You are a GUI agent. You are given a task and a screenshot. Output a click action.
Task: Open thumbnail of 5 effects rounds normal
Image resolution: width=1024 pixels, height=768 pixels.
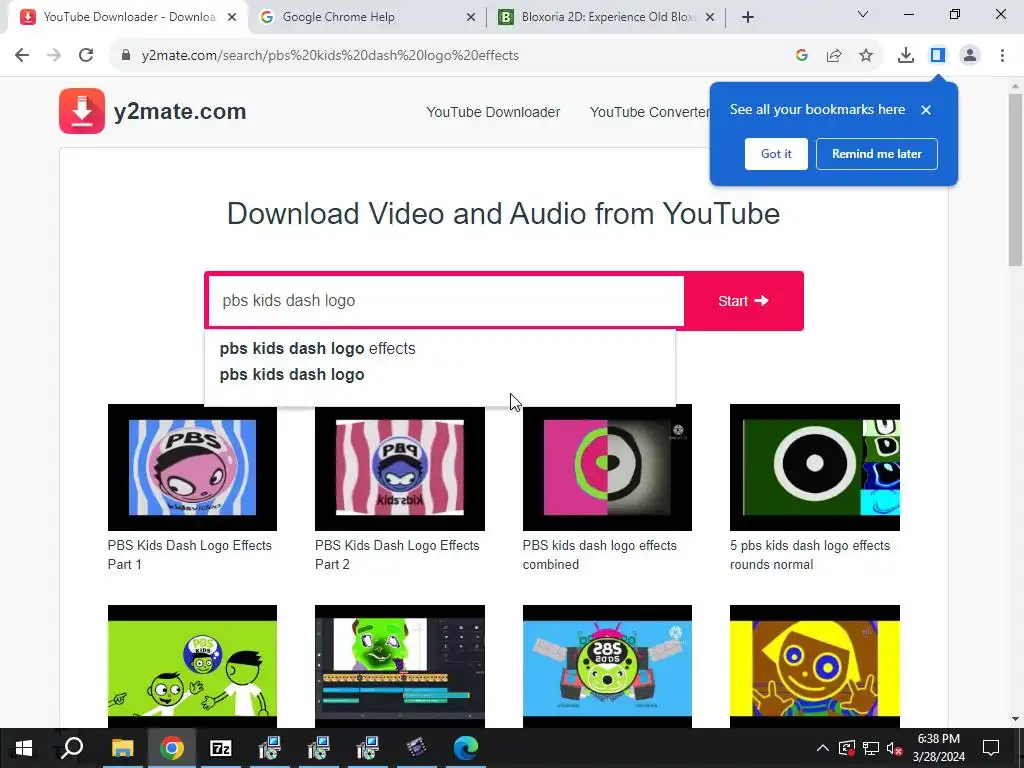point(815,468)
